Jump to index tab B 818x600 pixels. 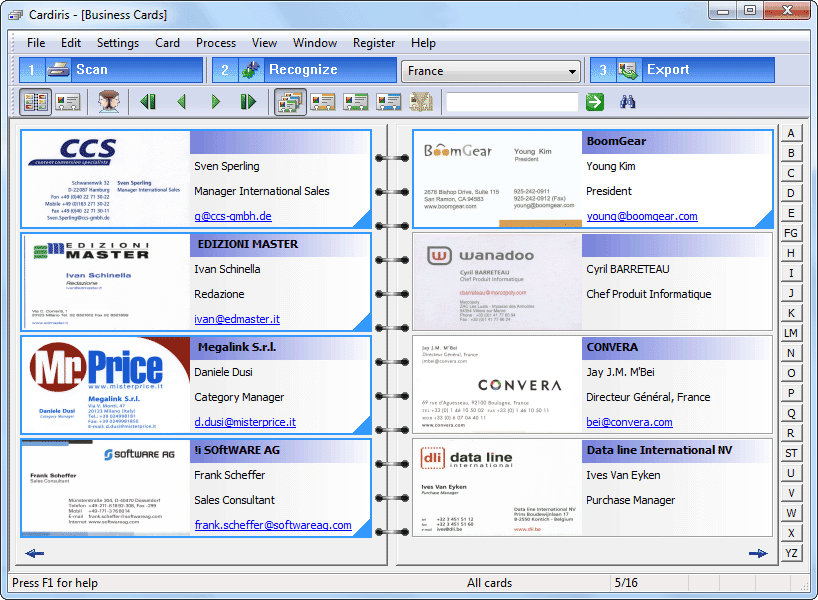click(791, 153)
